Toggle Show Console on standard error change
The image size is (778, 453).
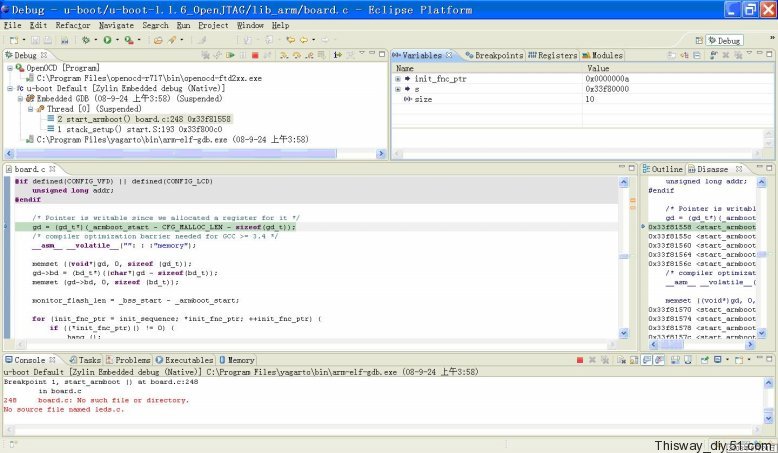658,360
